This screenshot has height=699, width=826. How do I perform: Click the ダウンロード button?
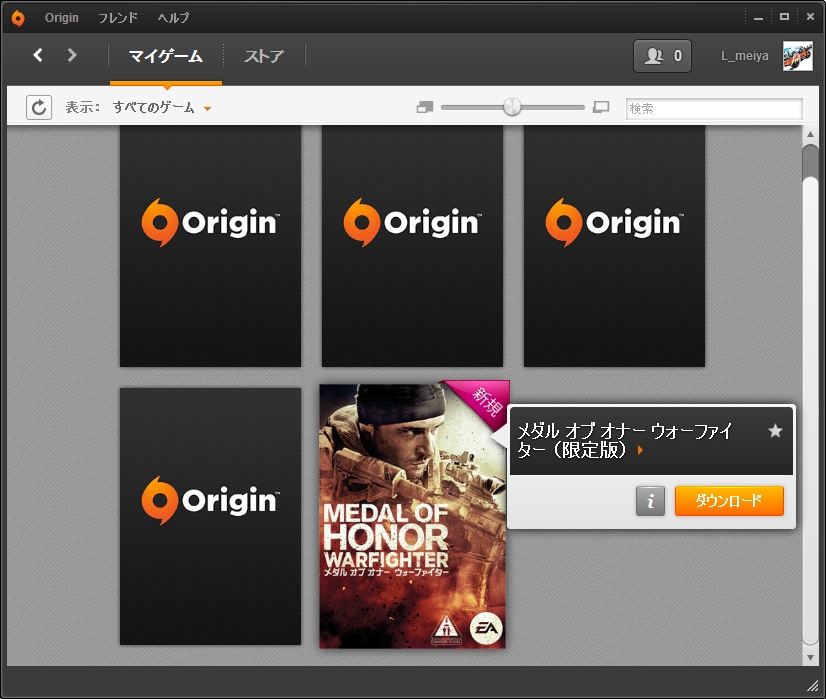click(x=729, y=500)
